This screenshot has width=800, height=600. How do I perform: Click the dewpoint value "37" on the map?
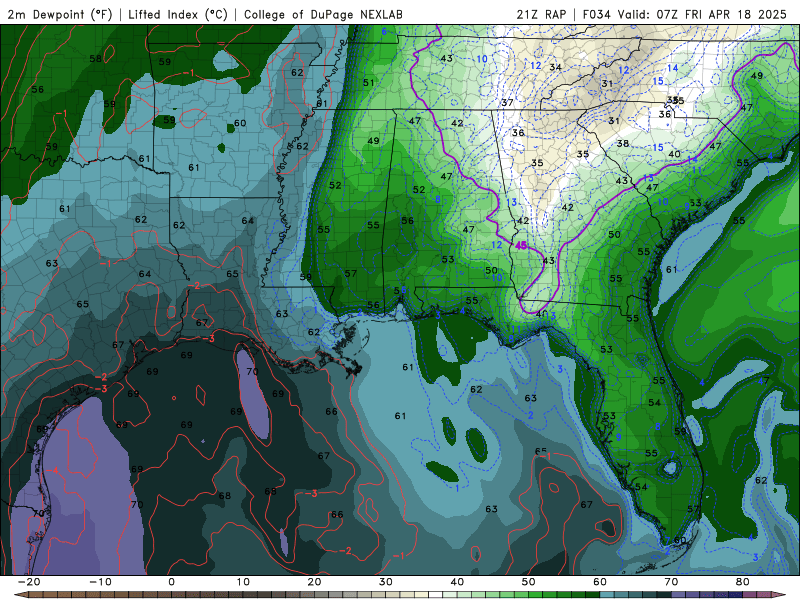tap(507, 103)
